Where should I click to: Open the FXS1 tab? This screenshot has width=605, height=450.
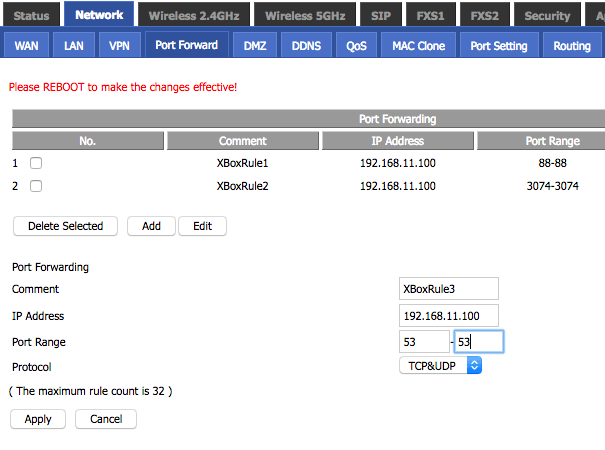(x=432, y=15)
